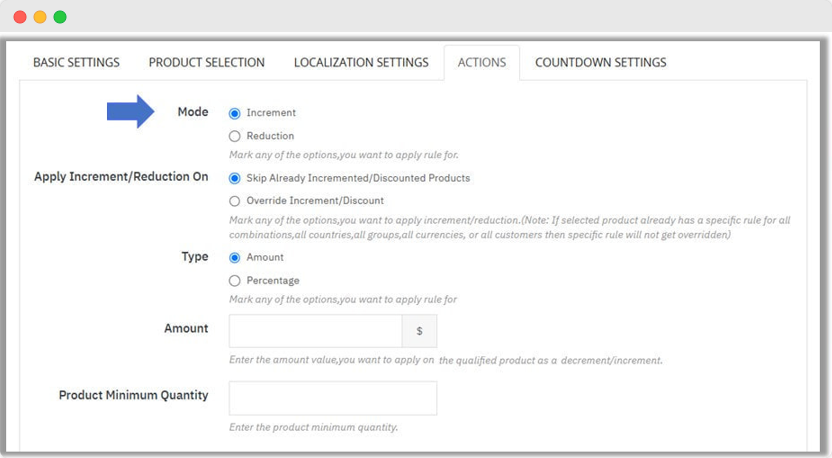Viewport: 832px width, 458px height.
Task: Click the Apply Increment/Reduction On label
Action: click(121, 177)
